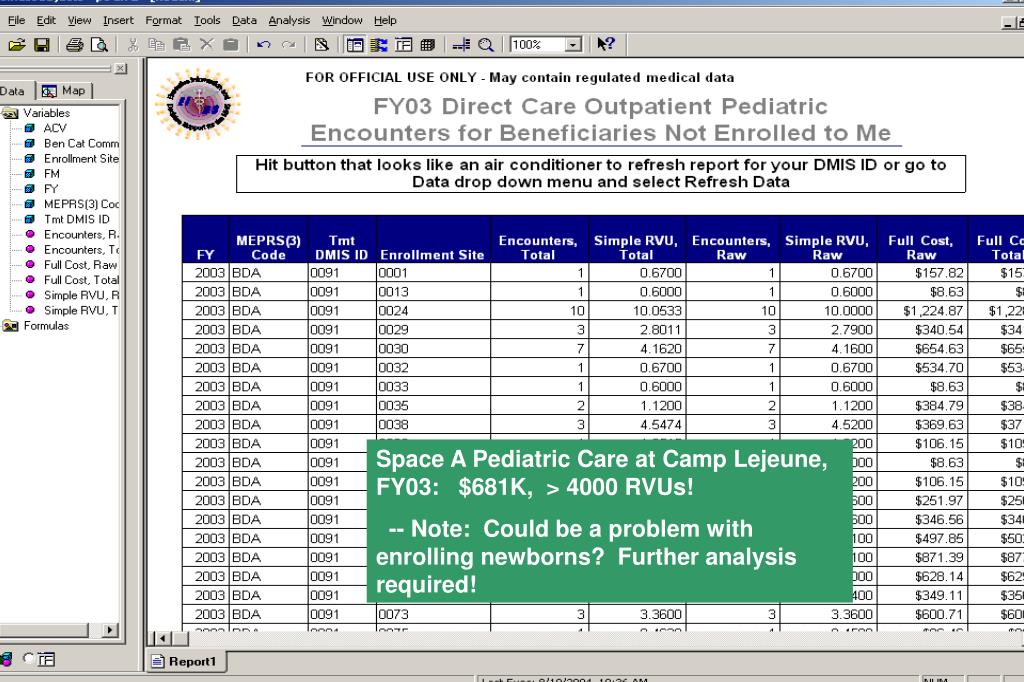Open the Window menu
This screenshot has height=682, width=1024.
[x=342, y=20]
